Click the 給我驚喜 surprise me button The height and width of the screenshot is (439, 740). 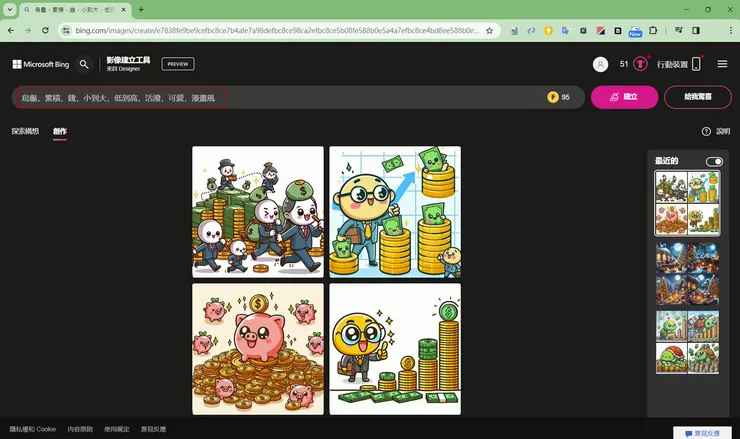click(x=698, y=97)
